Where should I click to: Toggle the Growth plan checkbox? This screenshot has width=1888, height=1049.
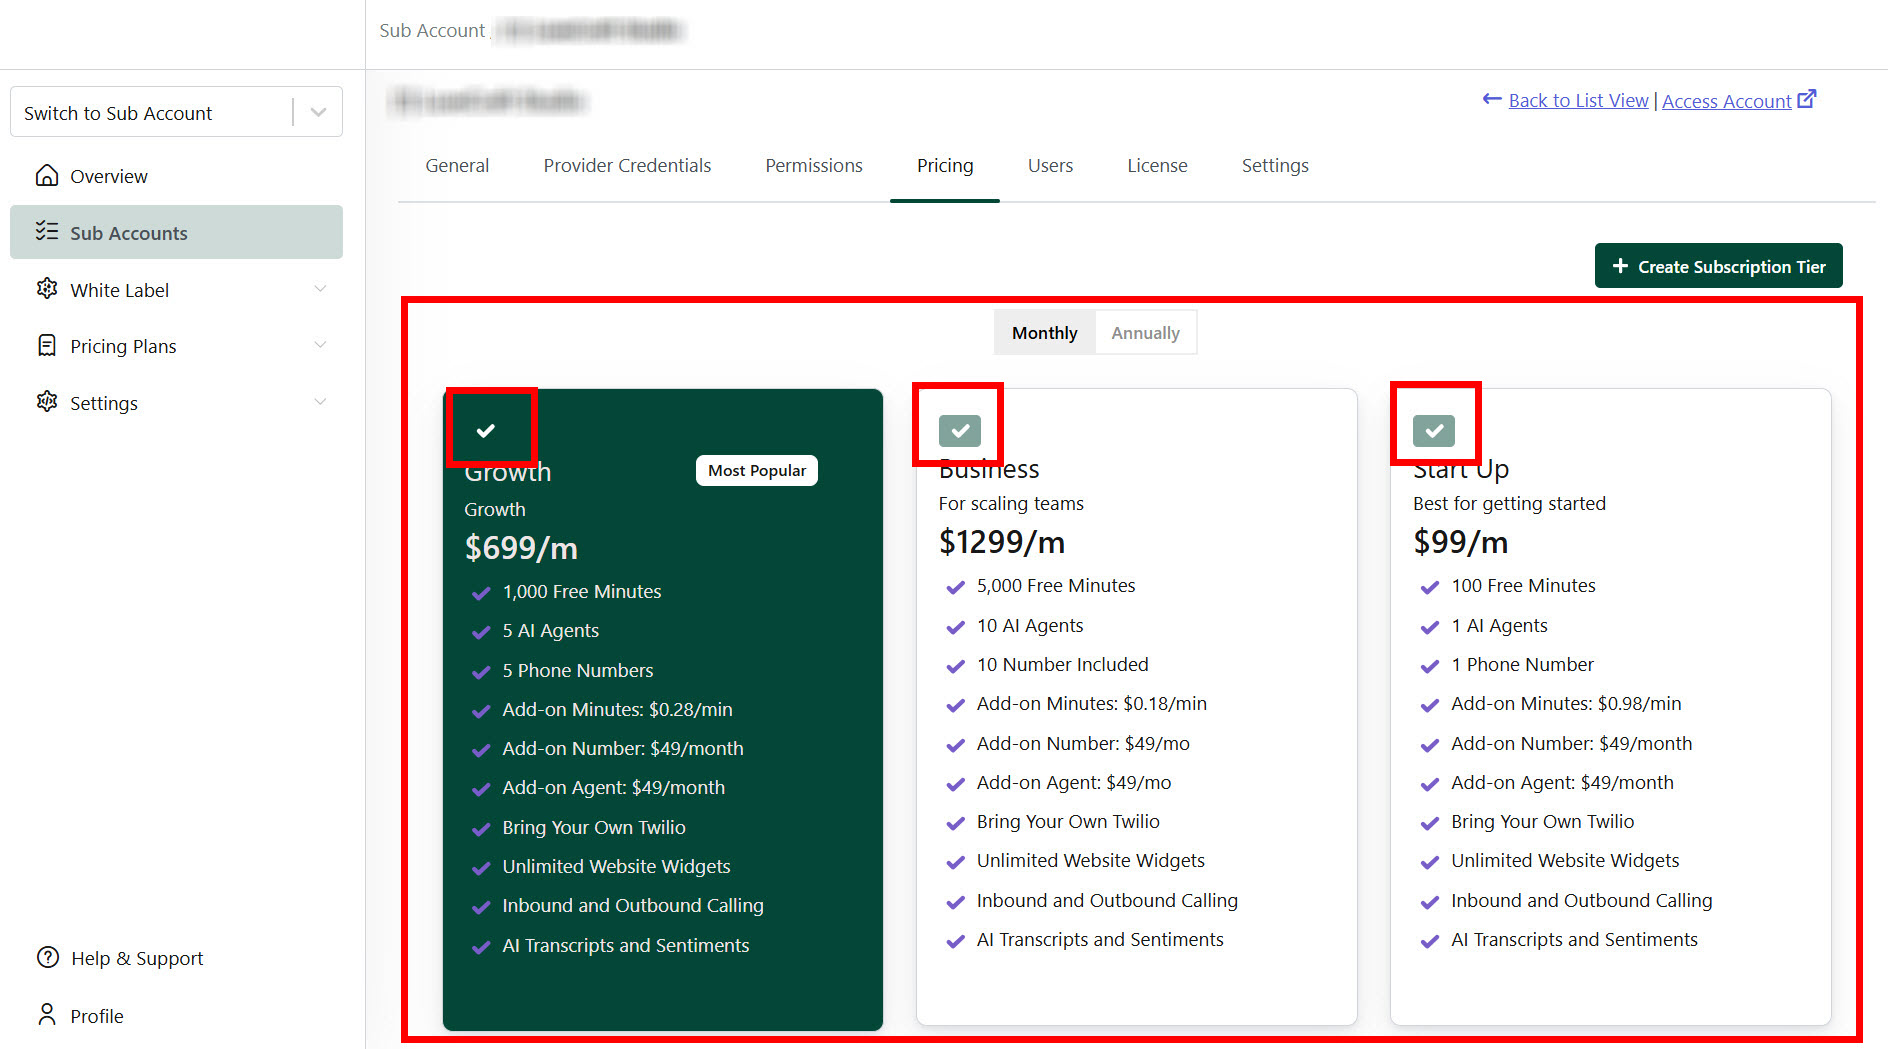click(x=486, y=430)
